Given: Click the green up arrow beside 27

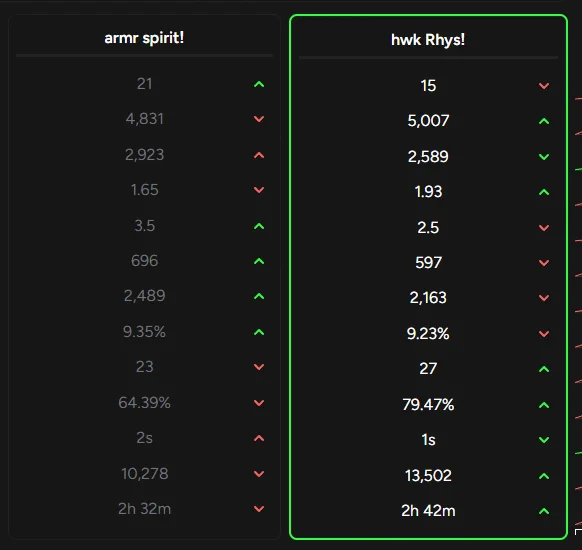Looking at the screenshot, I should [544, 369].
